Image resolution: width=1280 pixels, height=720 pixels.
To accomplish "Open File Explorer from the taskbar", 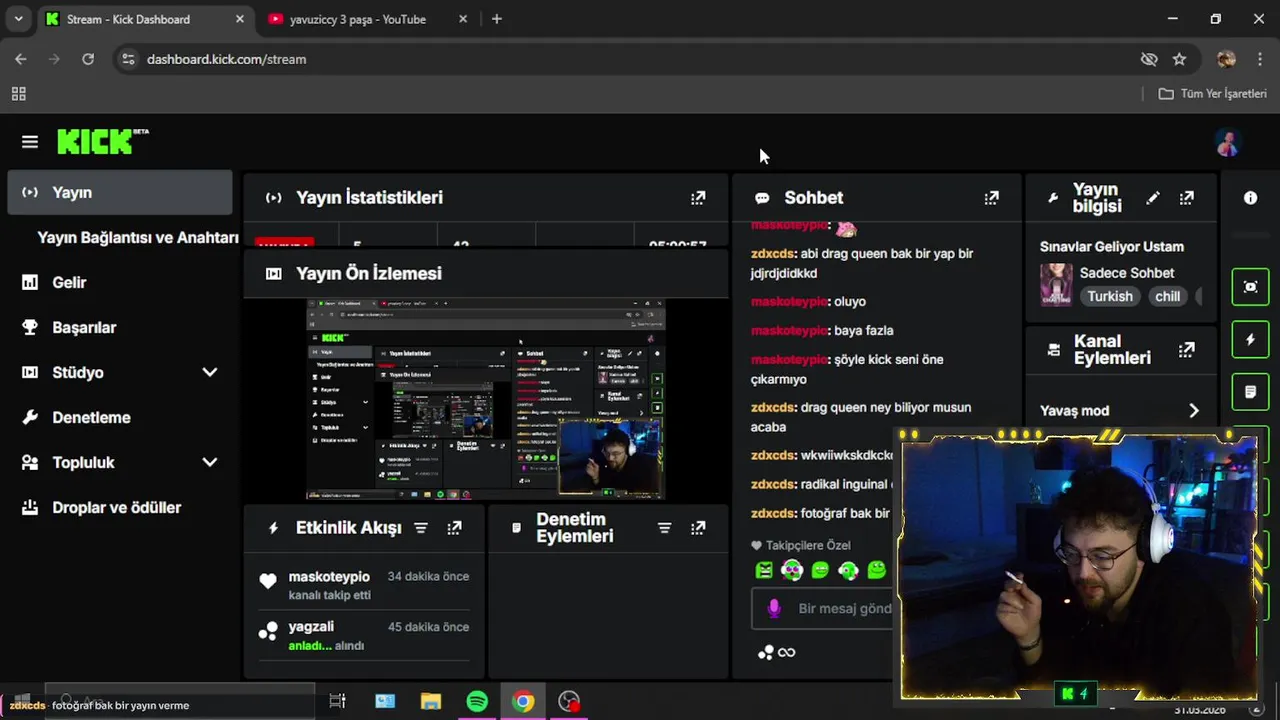I will [431, 701].
